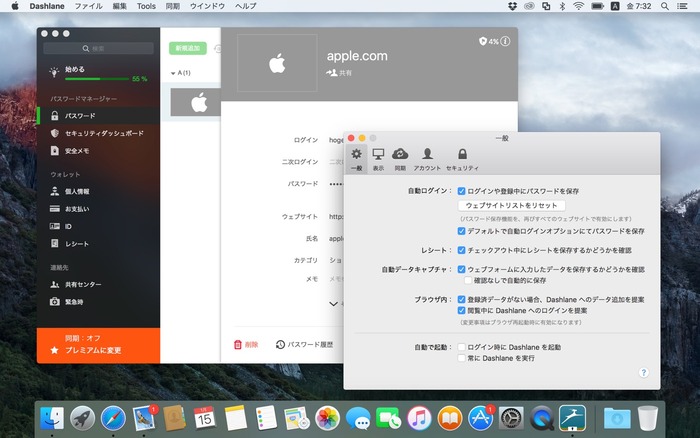
Task: Switch to the 表示 display preferences tab
Action: pyautogui.click(x=378, y=159)
